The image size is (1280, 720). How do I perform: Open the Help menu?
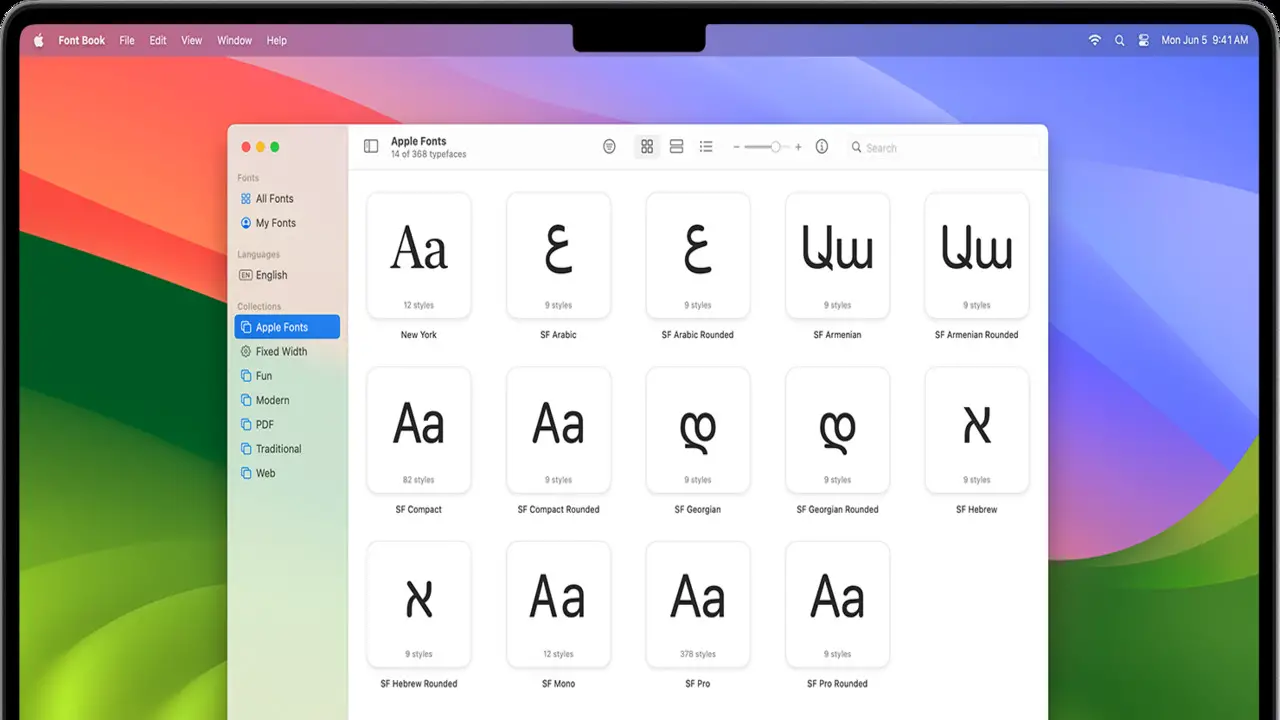coord(277,41)
